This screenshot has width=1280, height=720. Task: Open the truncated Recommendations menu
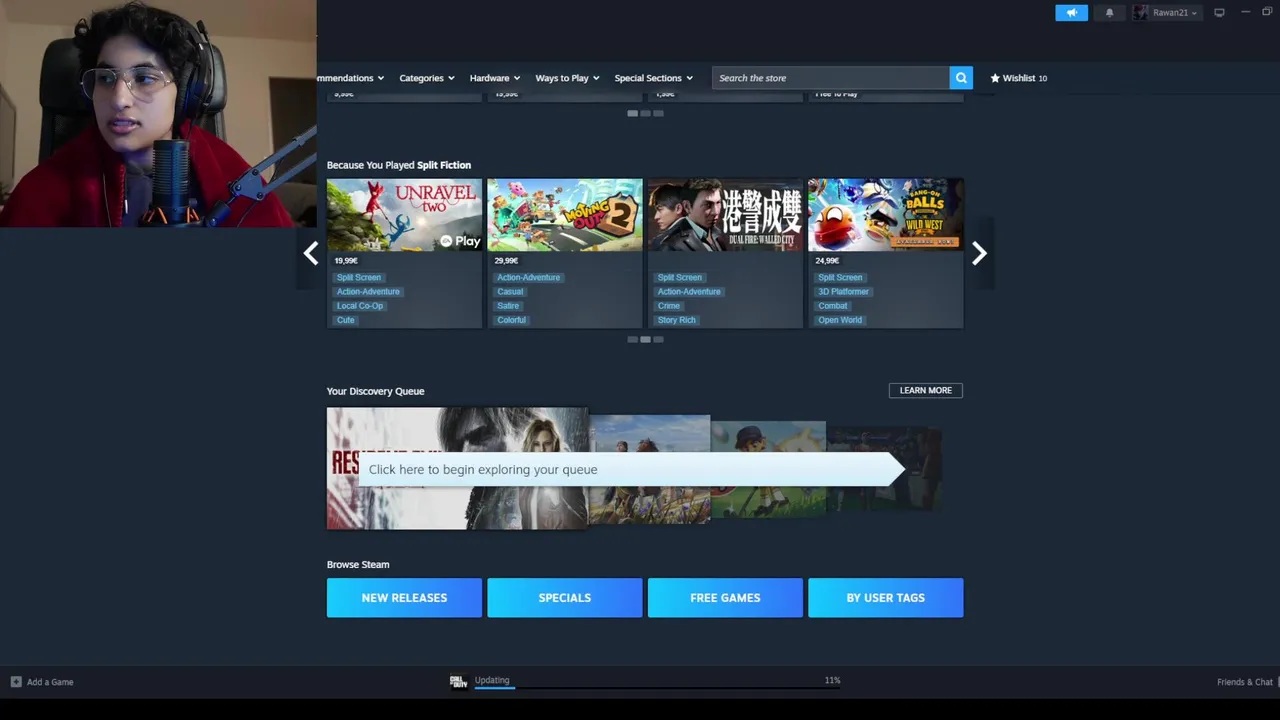click(351, 78)
